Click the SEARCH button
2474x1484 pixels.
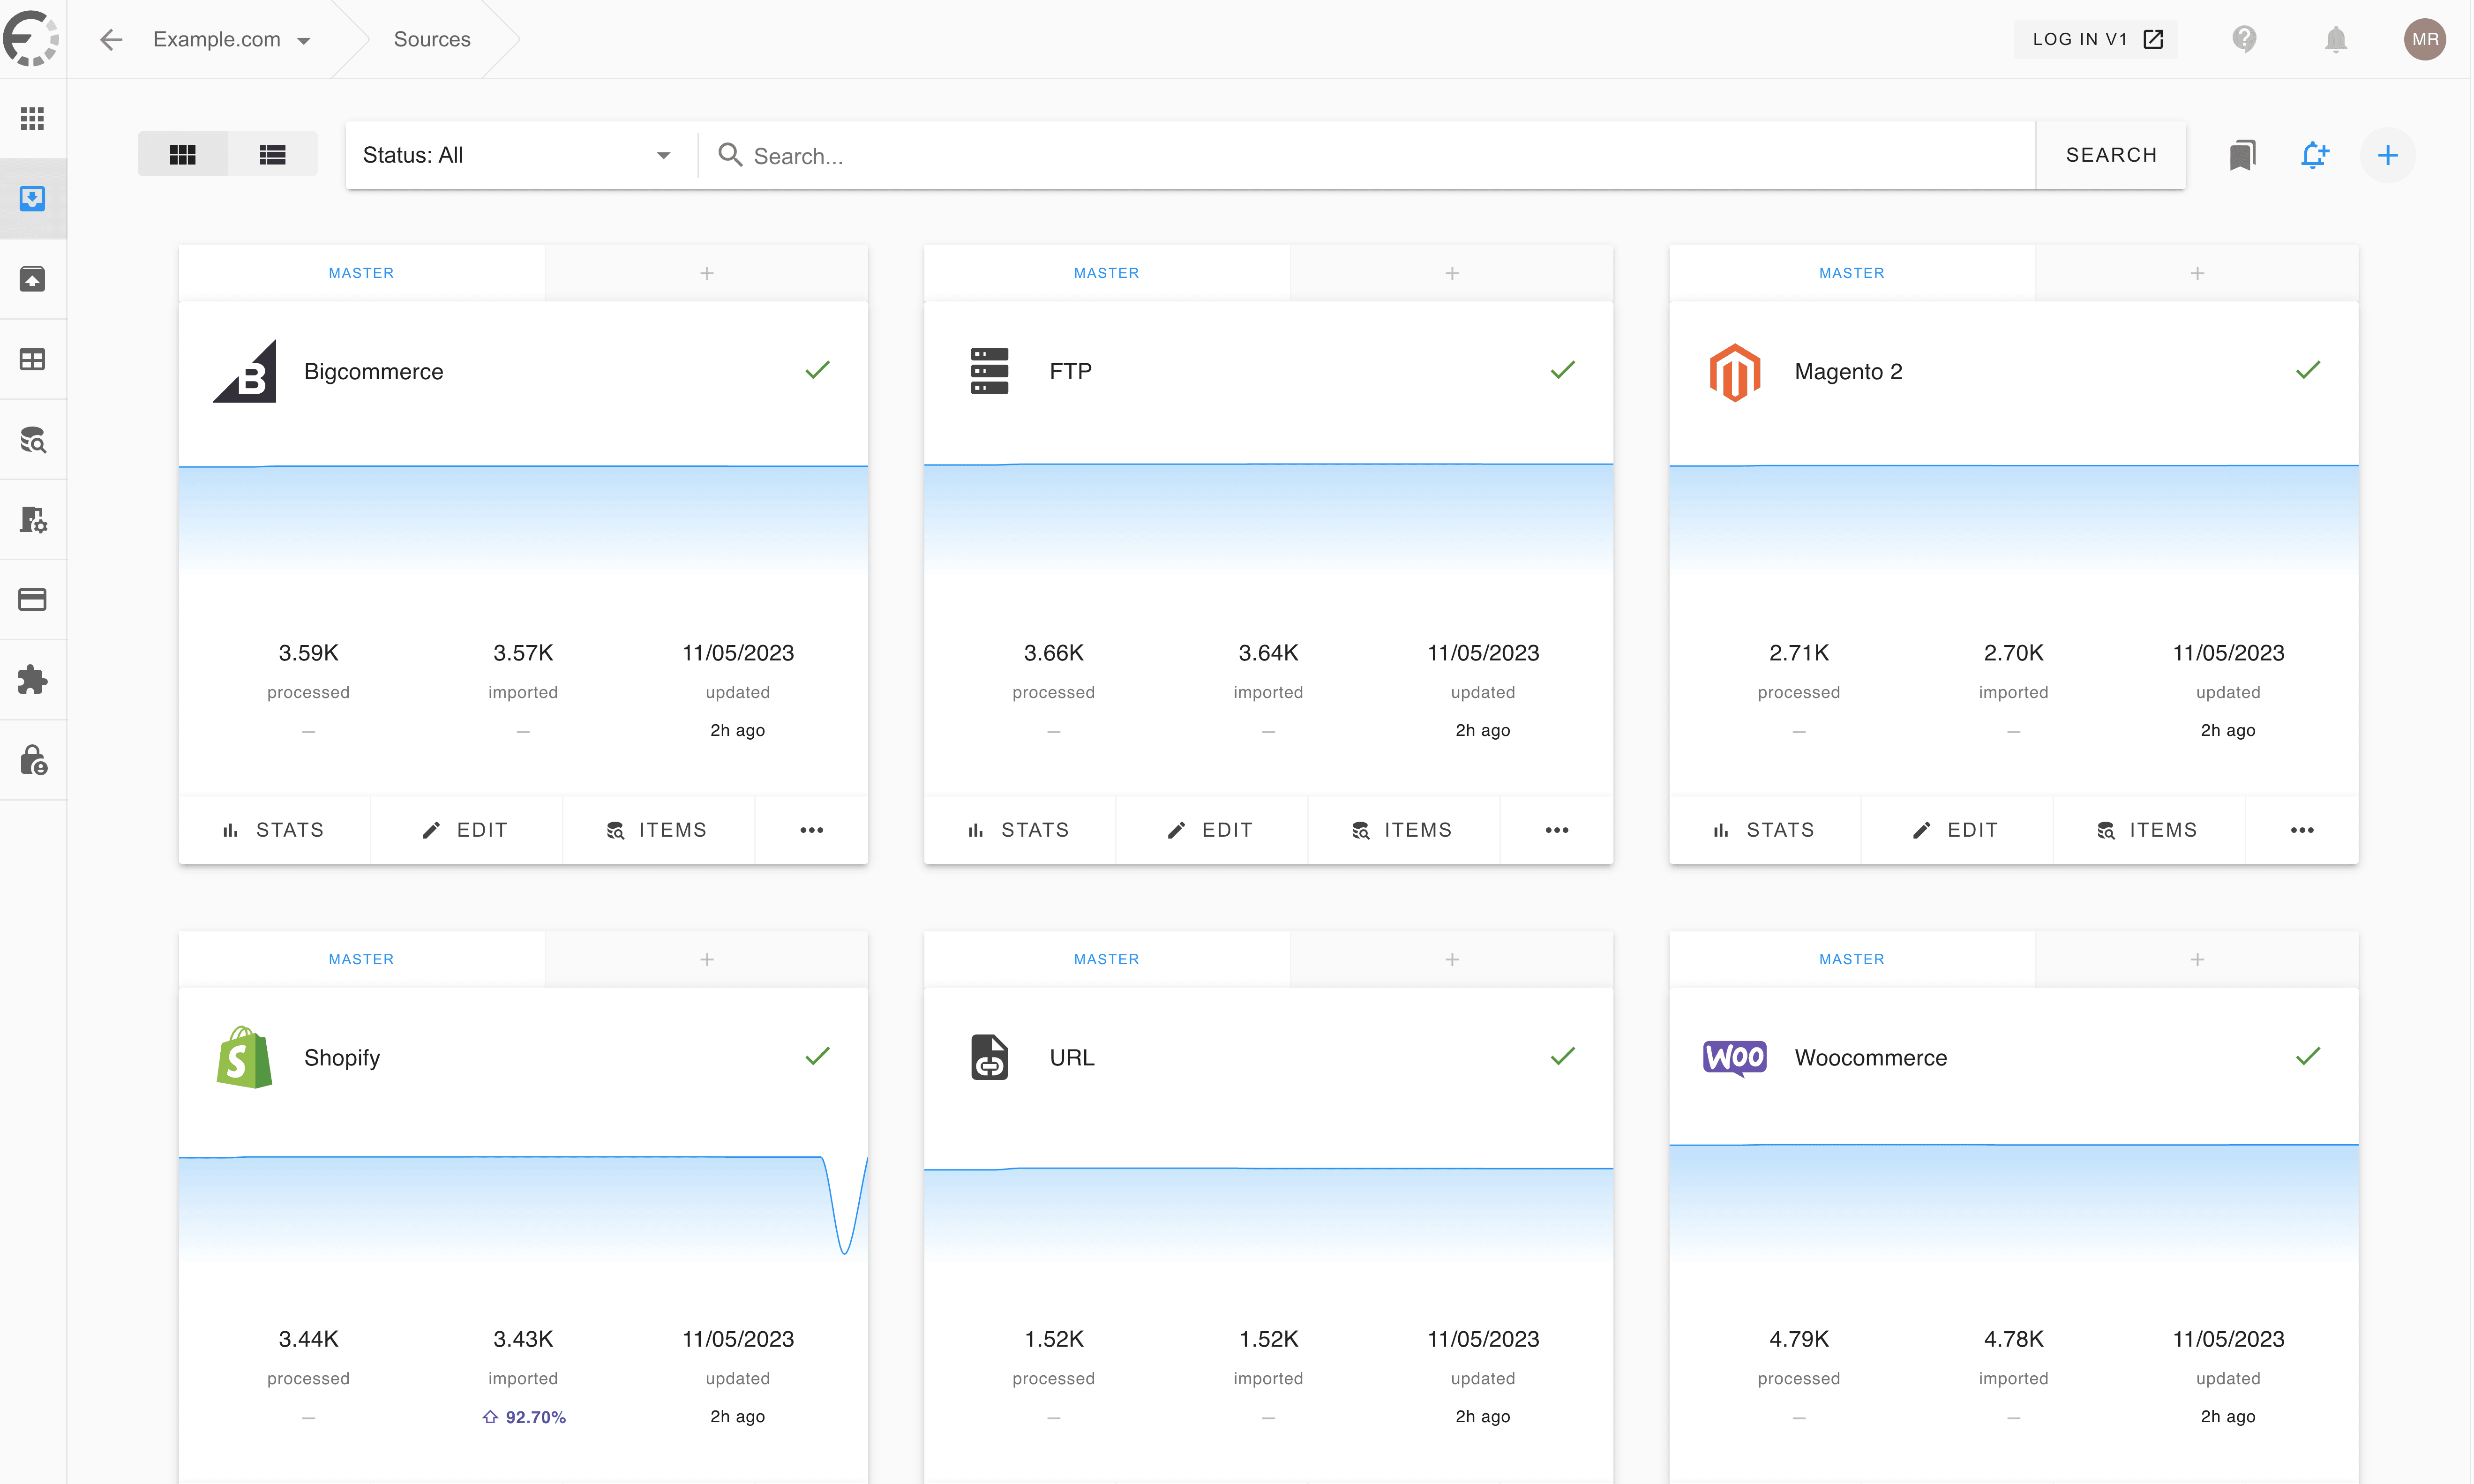pos(2111,155)
